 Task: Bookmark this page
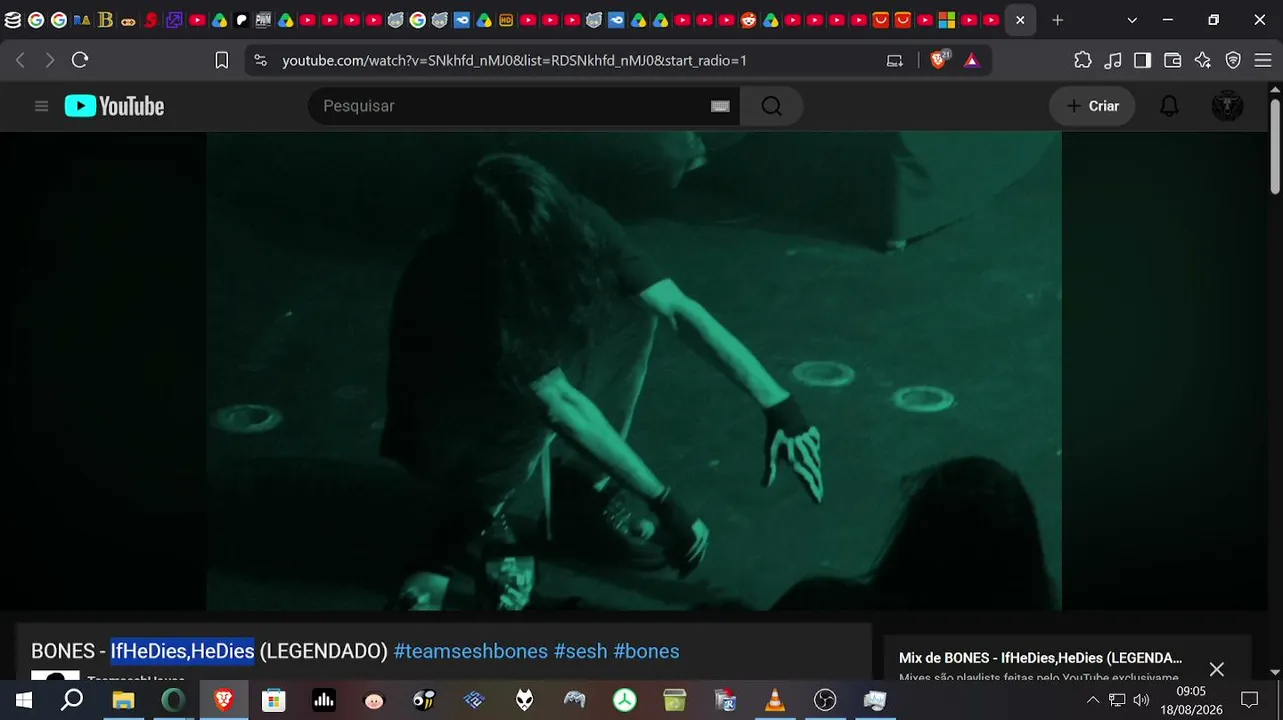pos(222,60)
